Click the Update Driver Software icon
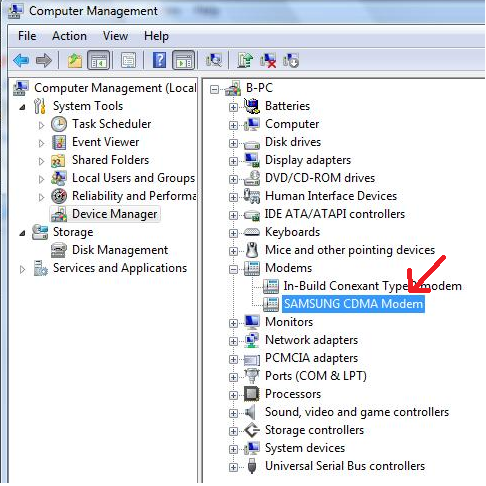 [x=245, y=61]
